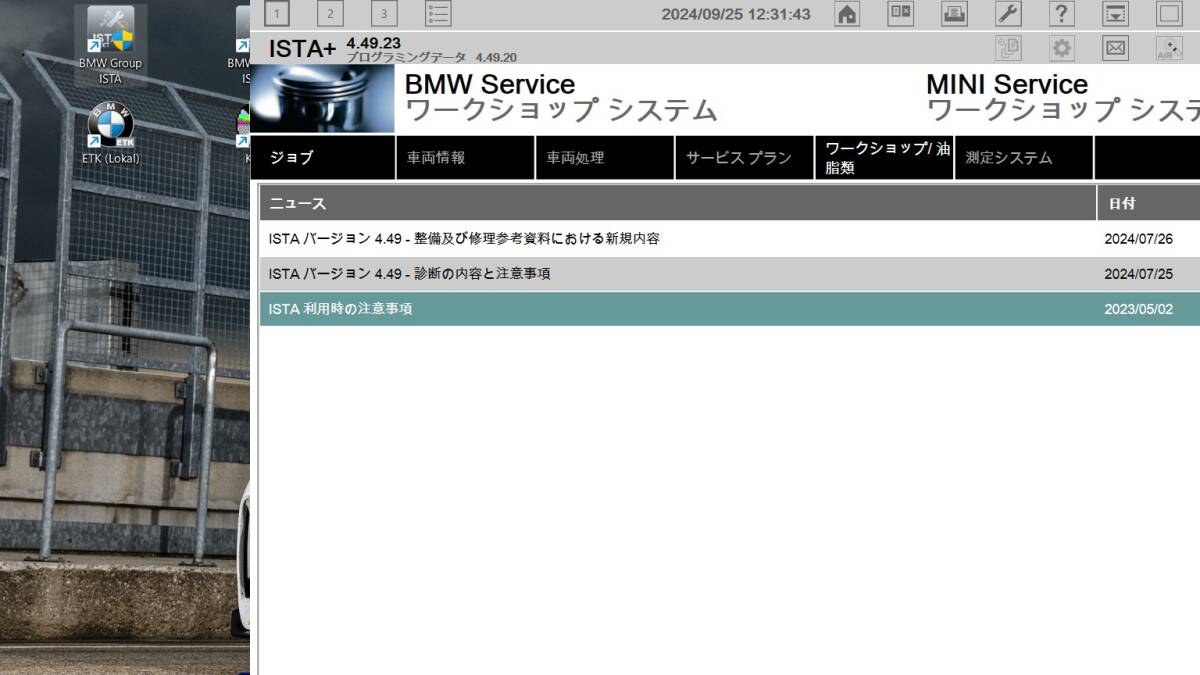Click the programming data icon above settings gear
1200x675 pixels.
click(1008, 47)
